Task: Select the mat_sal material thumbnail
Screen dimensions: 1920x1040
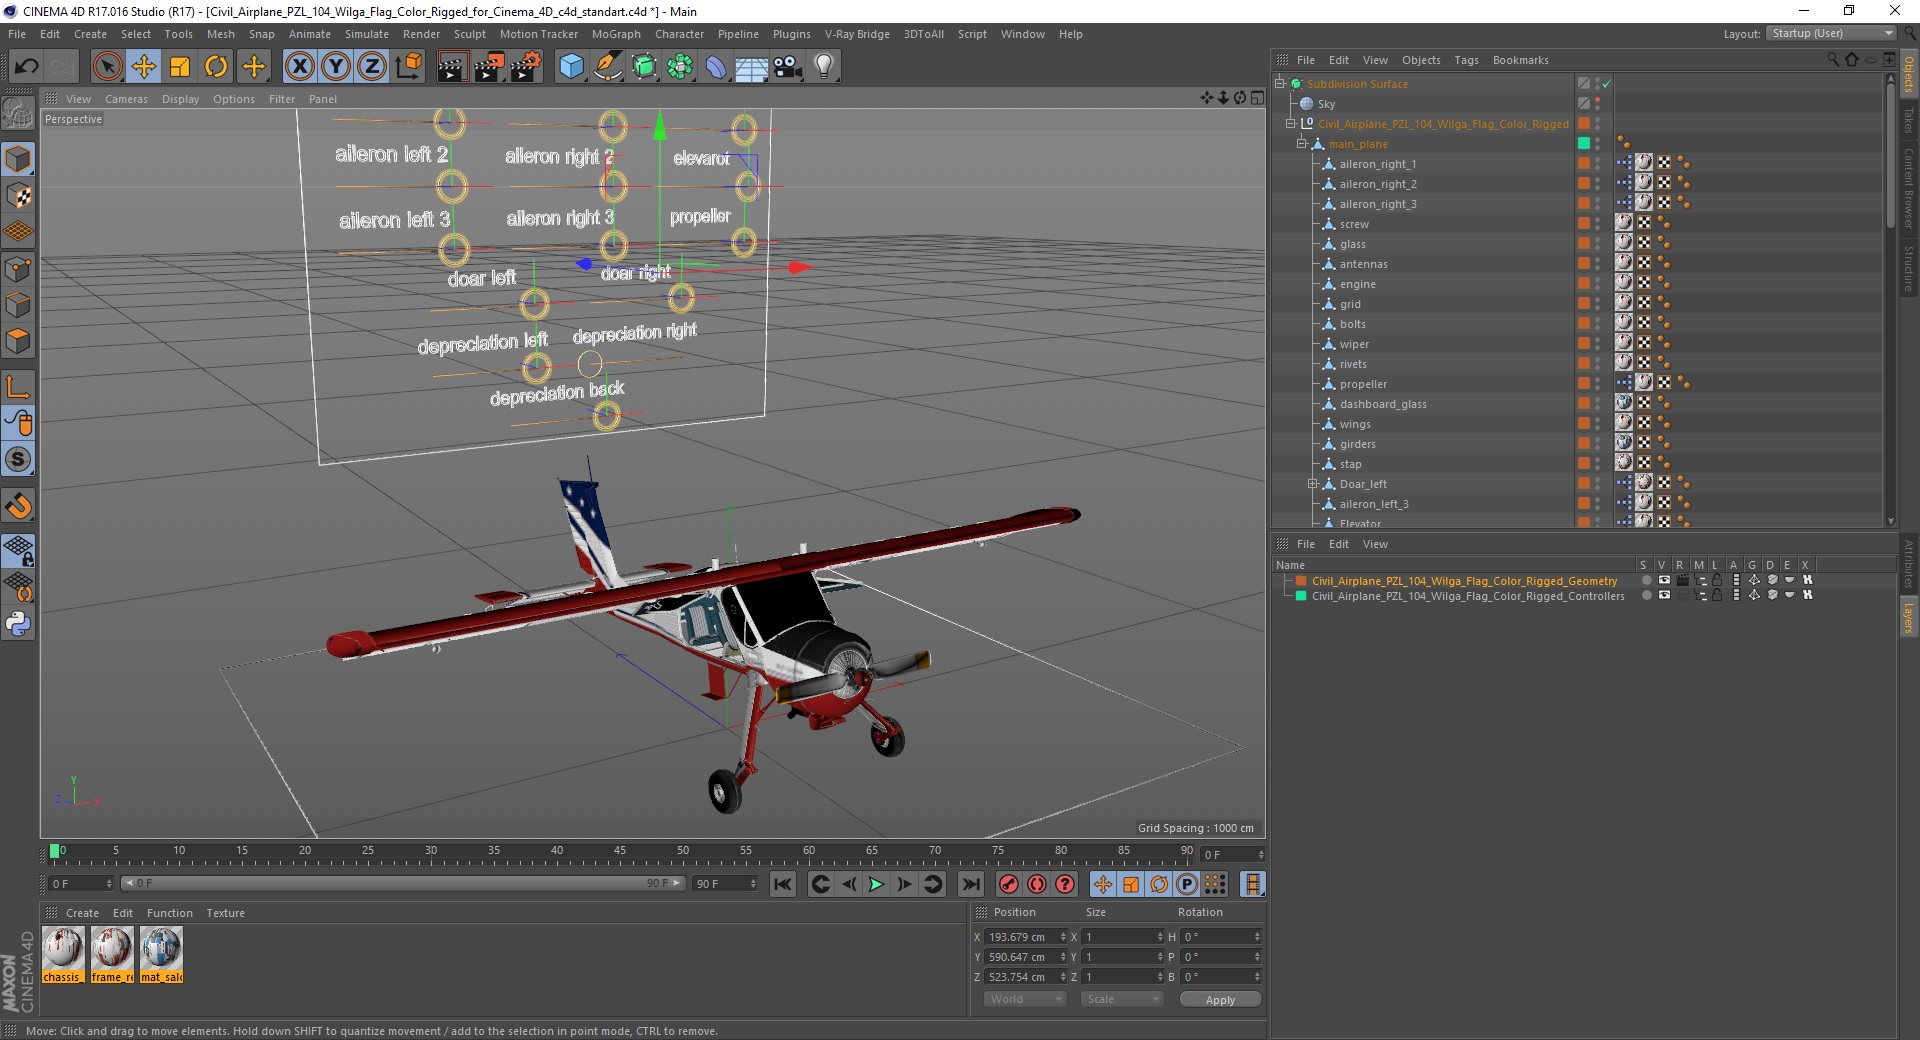Action: pos(161,955)
